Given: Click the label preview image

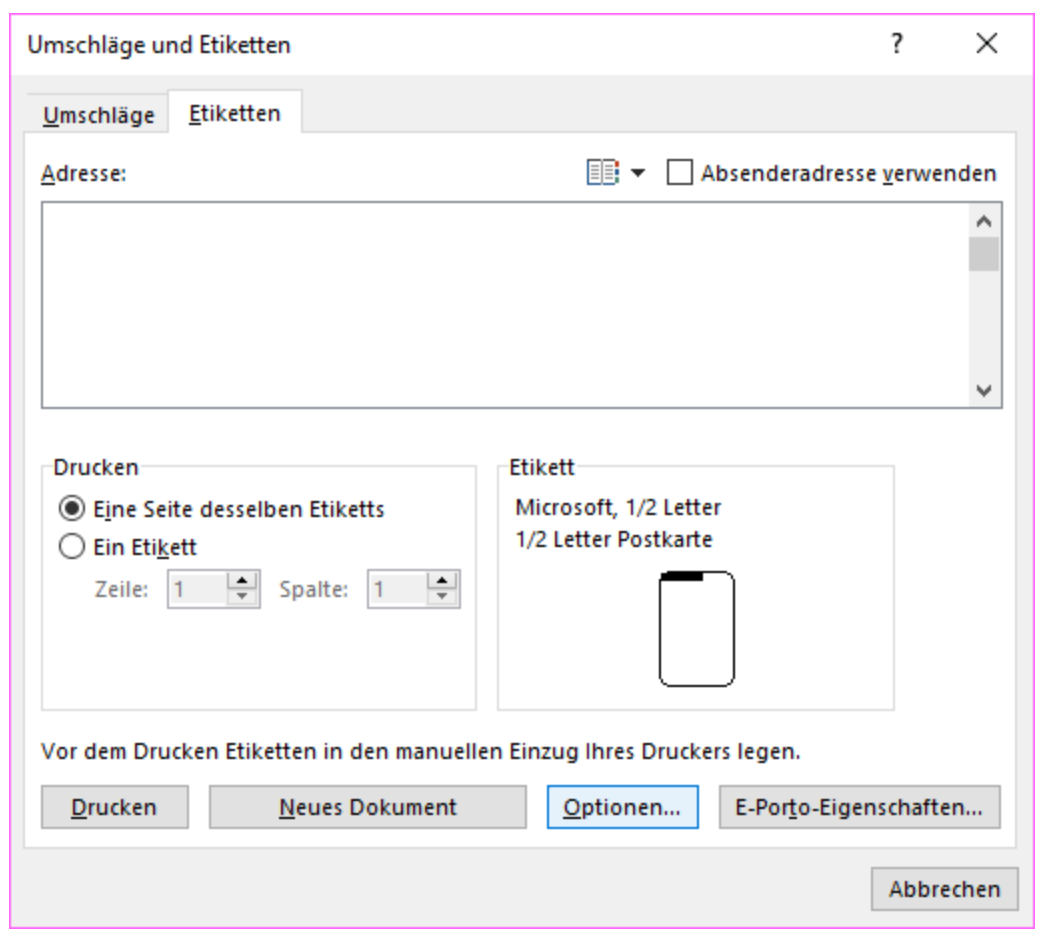Looking at the screenshot, I should pos(696,628).
